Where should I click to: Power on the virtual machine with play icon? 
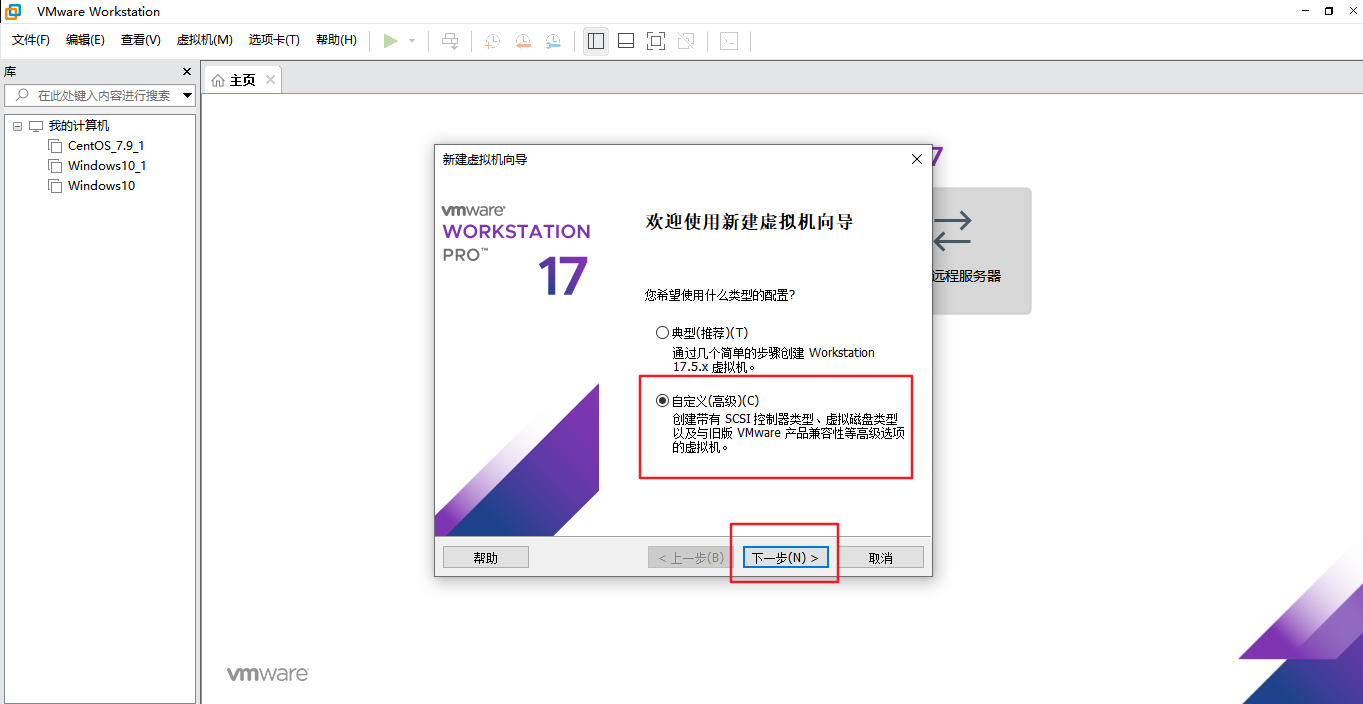point(391,41)
